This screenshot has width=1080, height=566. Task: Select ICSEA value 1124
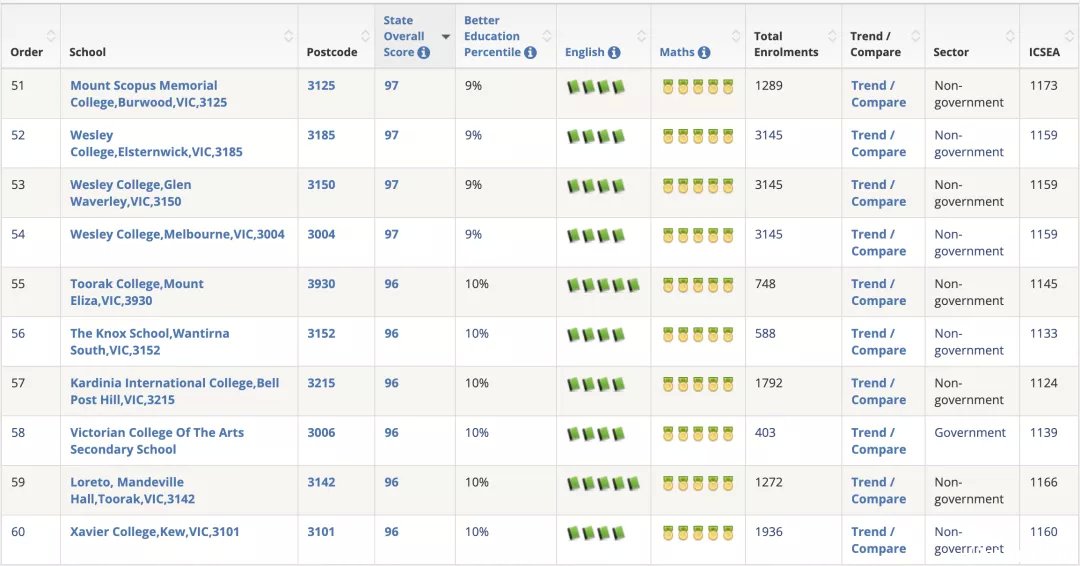point(1043,383)
